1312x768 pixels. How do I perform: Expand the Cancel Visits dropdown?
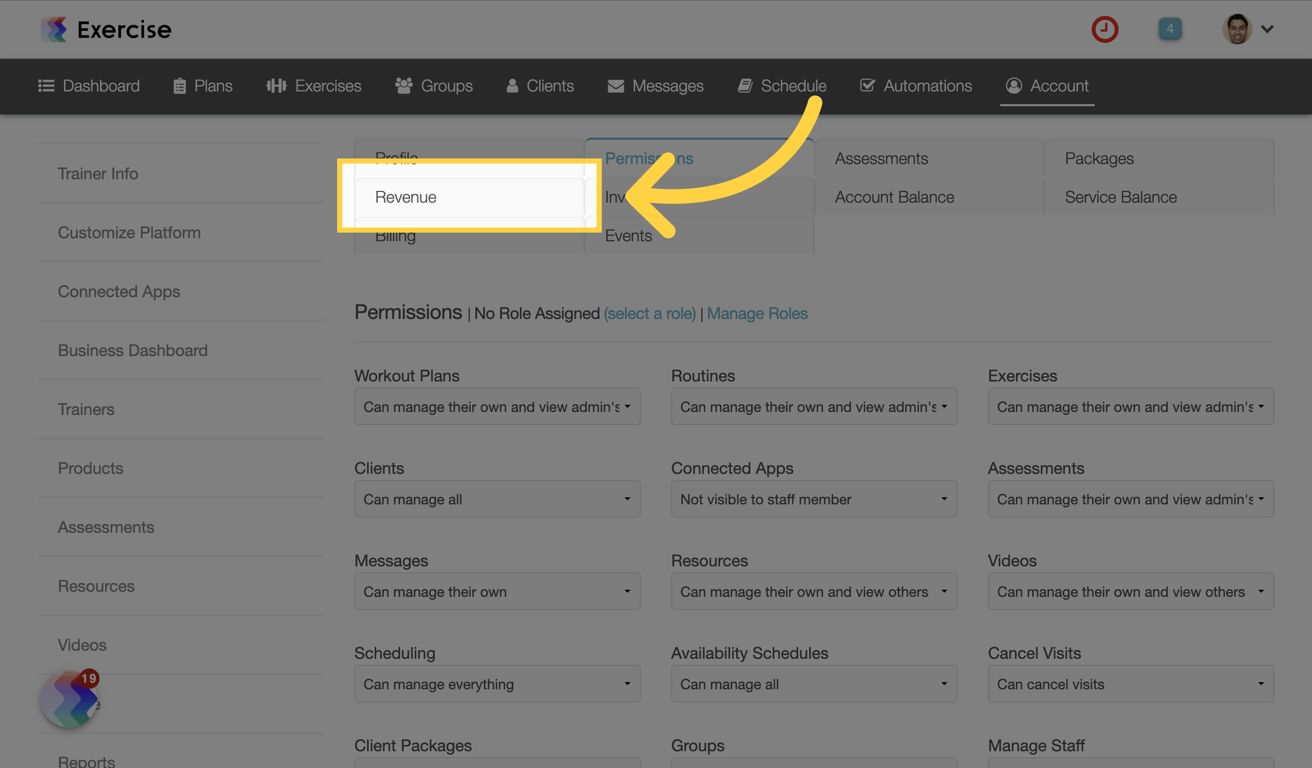(1130, 684)
